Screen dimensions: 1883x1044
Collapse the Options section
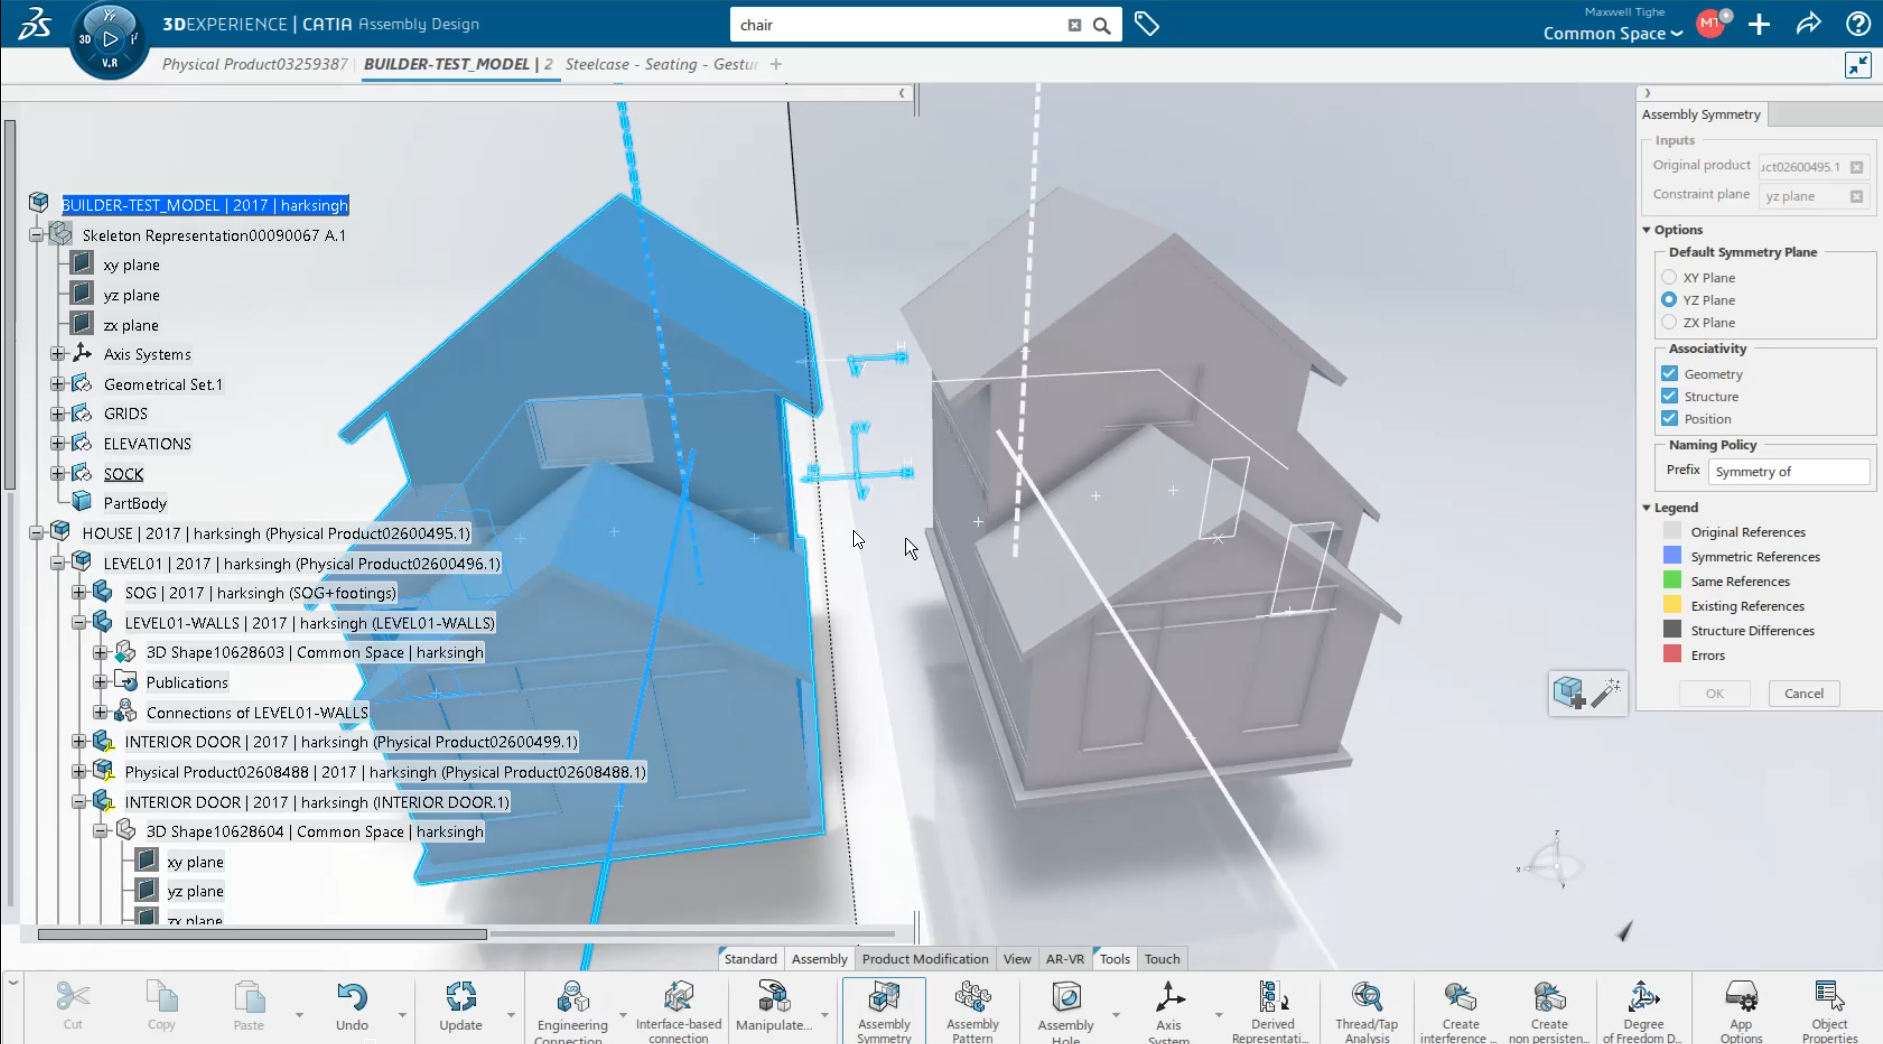pyautogui.click(x=1647, y=230)
